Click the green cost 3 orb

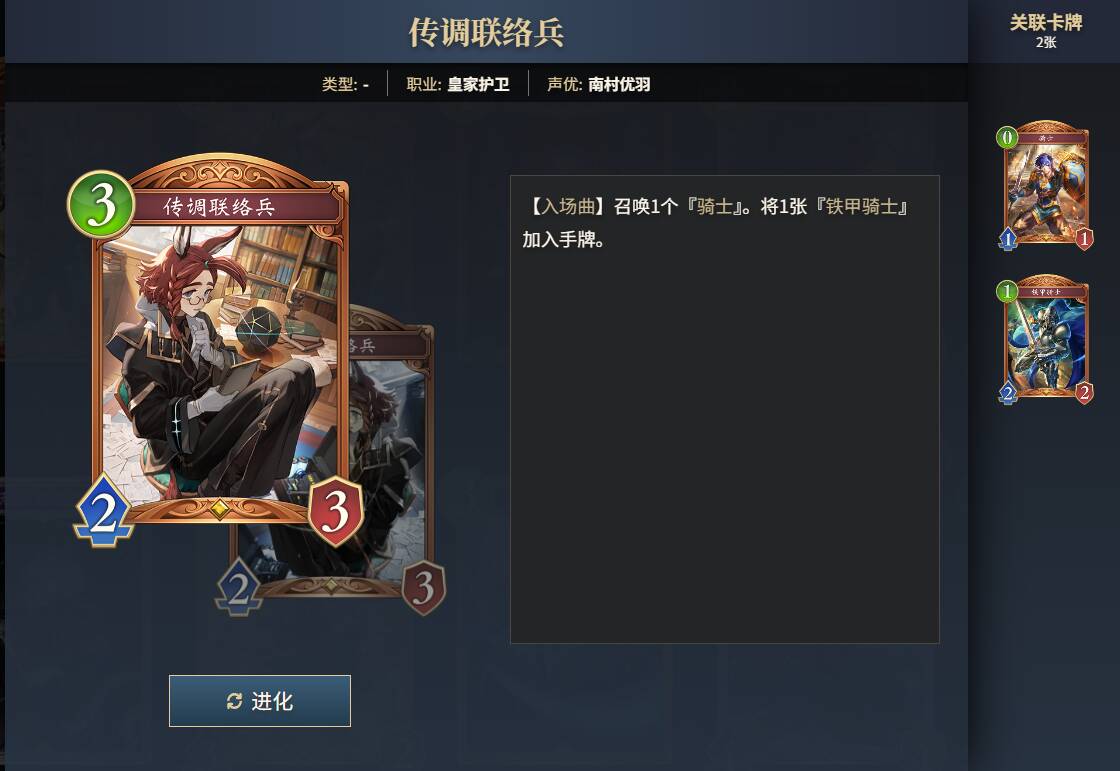point(101,204)
